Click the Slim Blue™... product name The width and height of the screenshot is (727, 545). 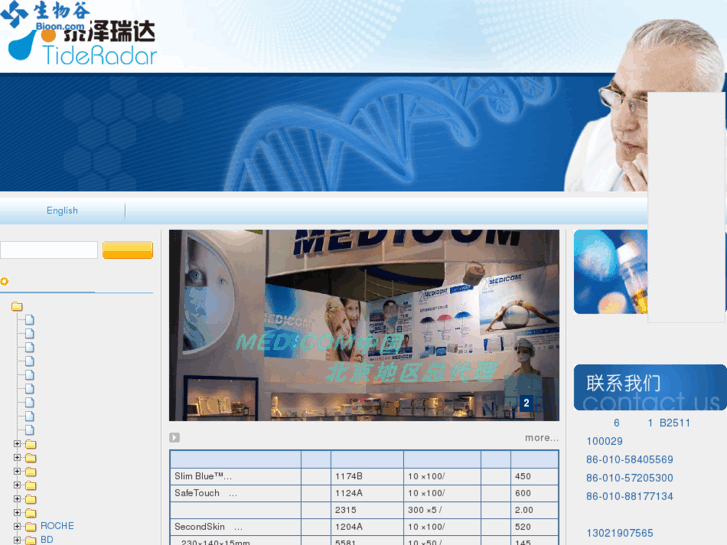(203, 476)
